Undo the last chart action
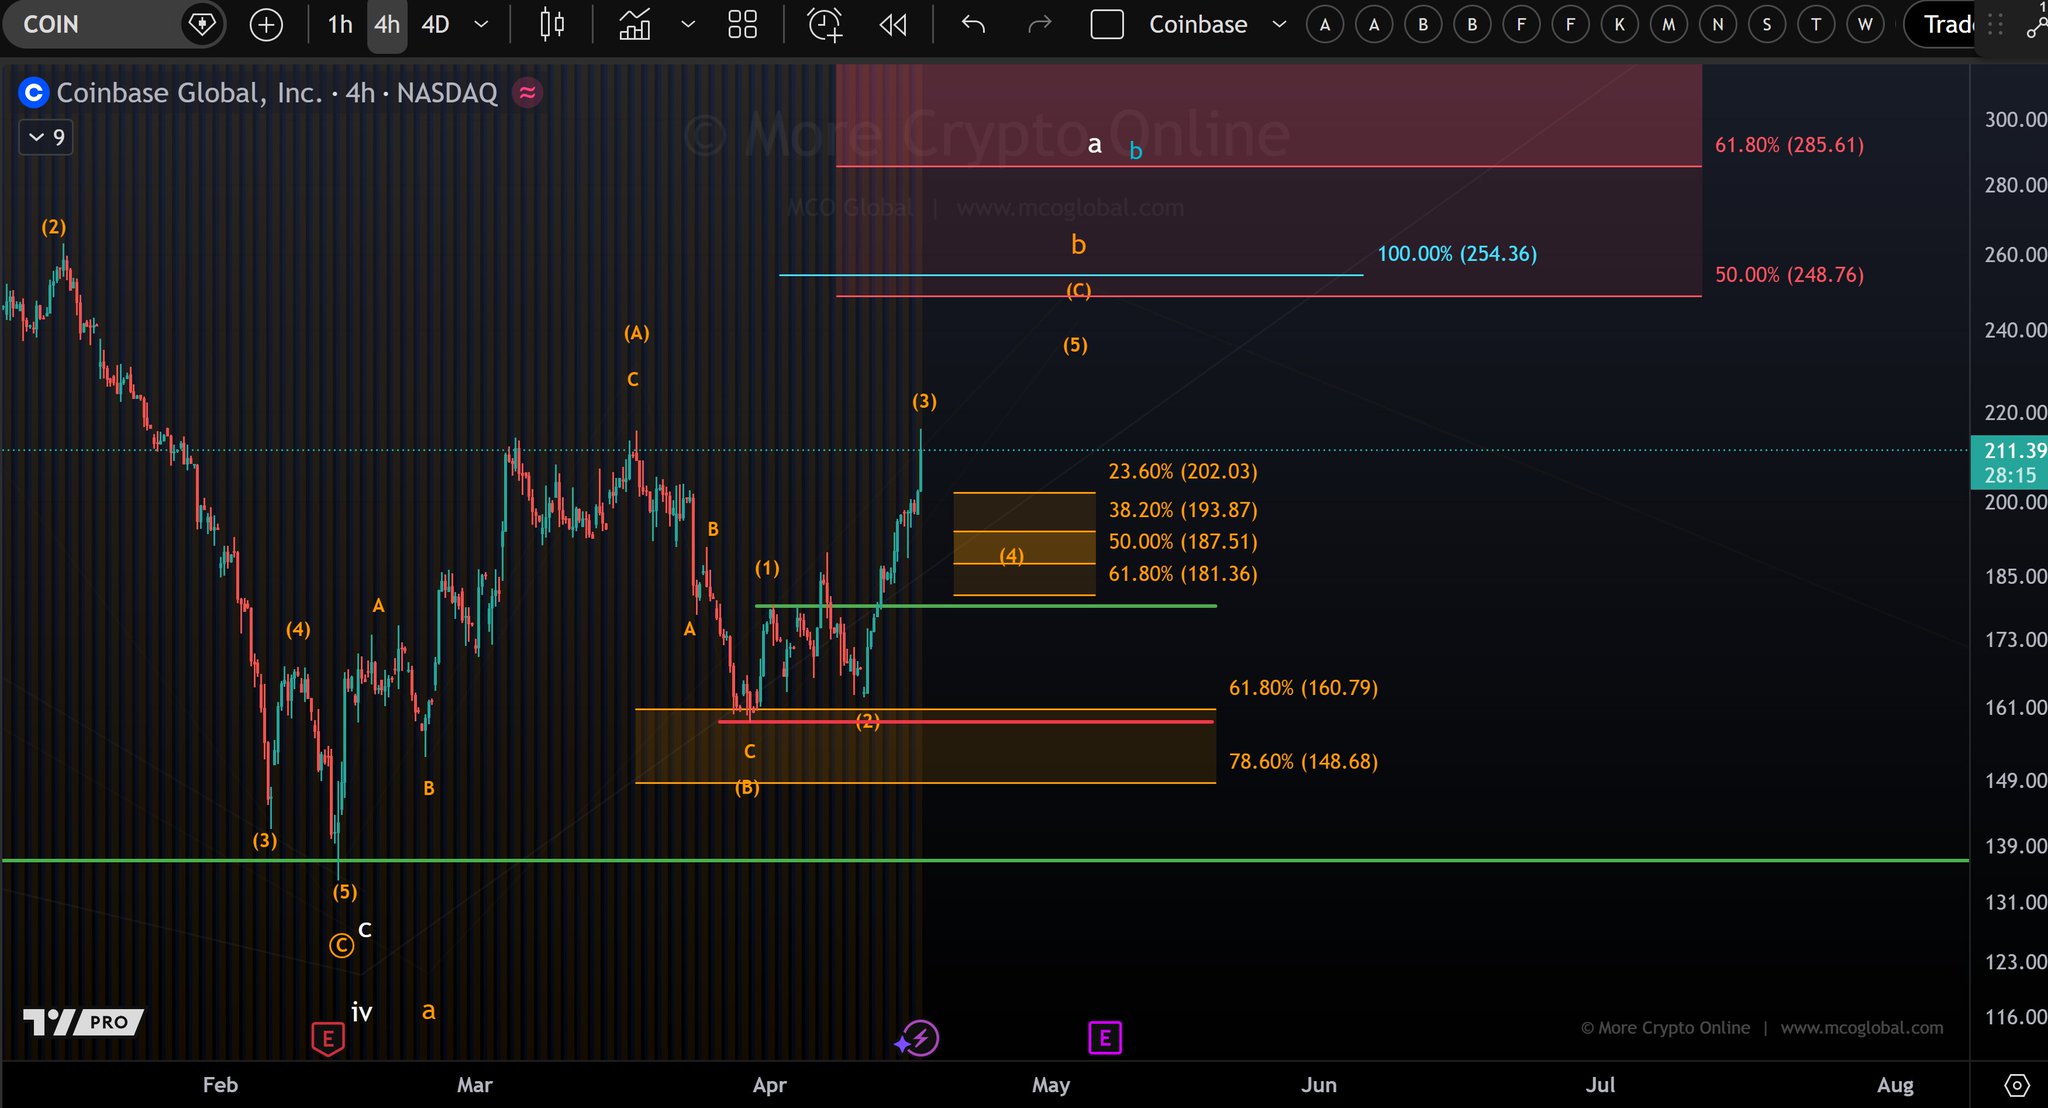Image resolution: width=2048 pixels, height=1108 pixels. (x=973, y=25)
